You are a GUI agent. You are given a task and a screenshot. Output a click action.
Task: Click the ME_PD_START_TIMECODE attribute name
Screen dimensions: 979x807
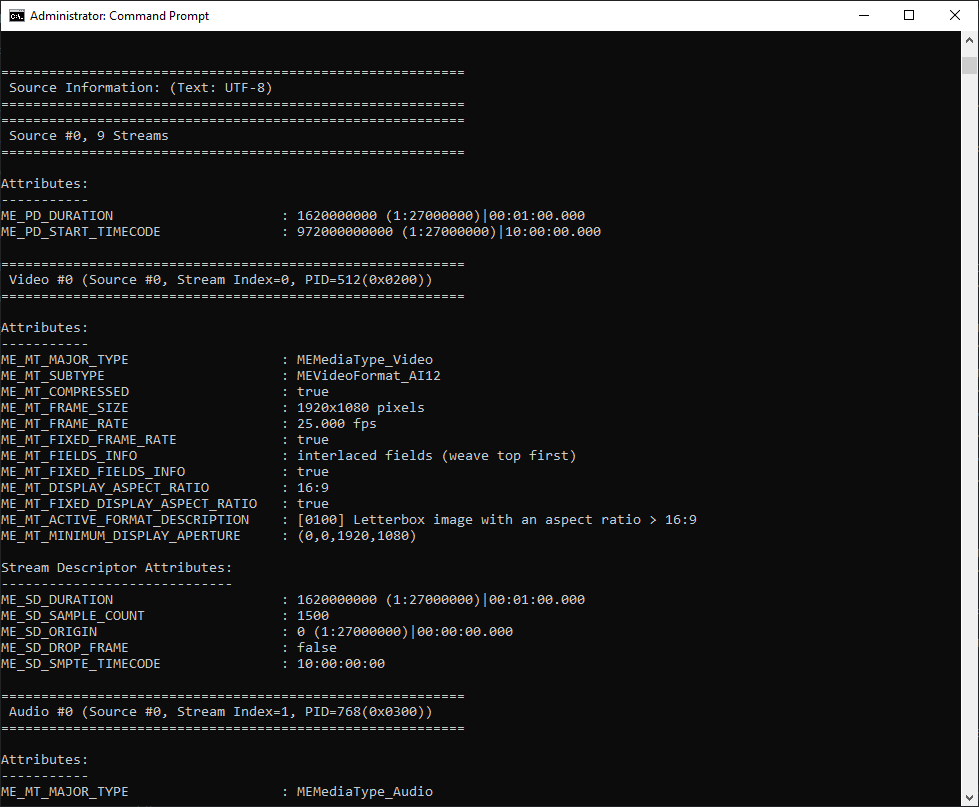click(x=81, y=232)
